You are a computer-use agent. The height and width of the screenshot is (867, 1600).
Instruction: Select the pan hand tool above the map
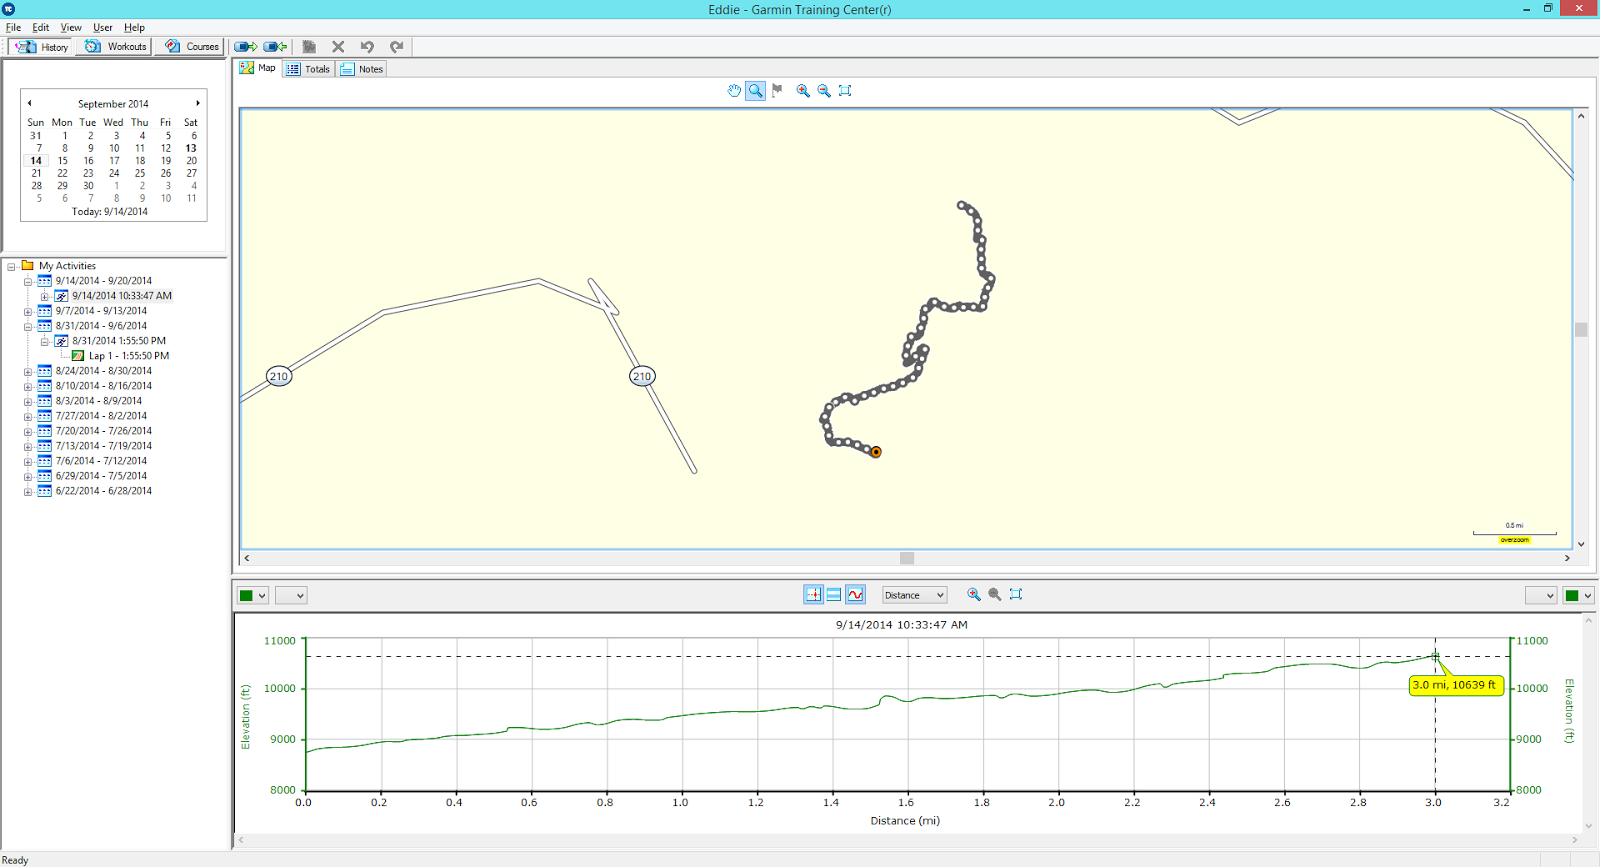(x=734, y=91)
